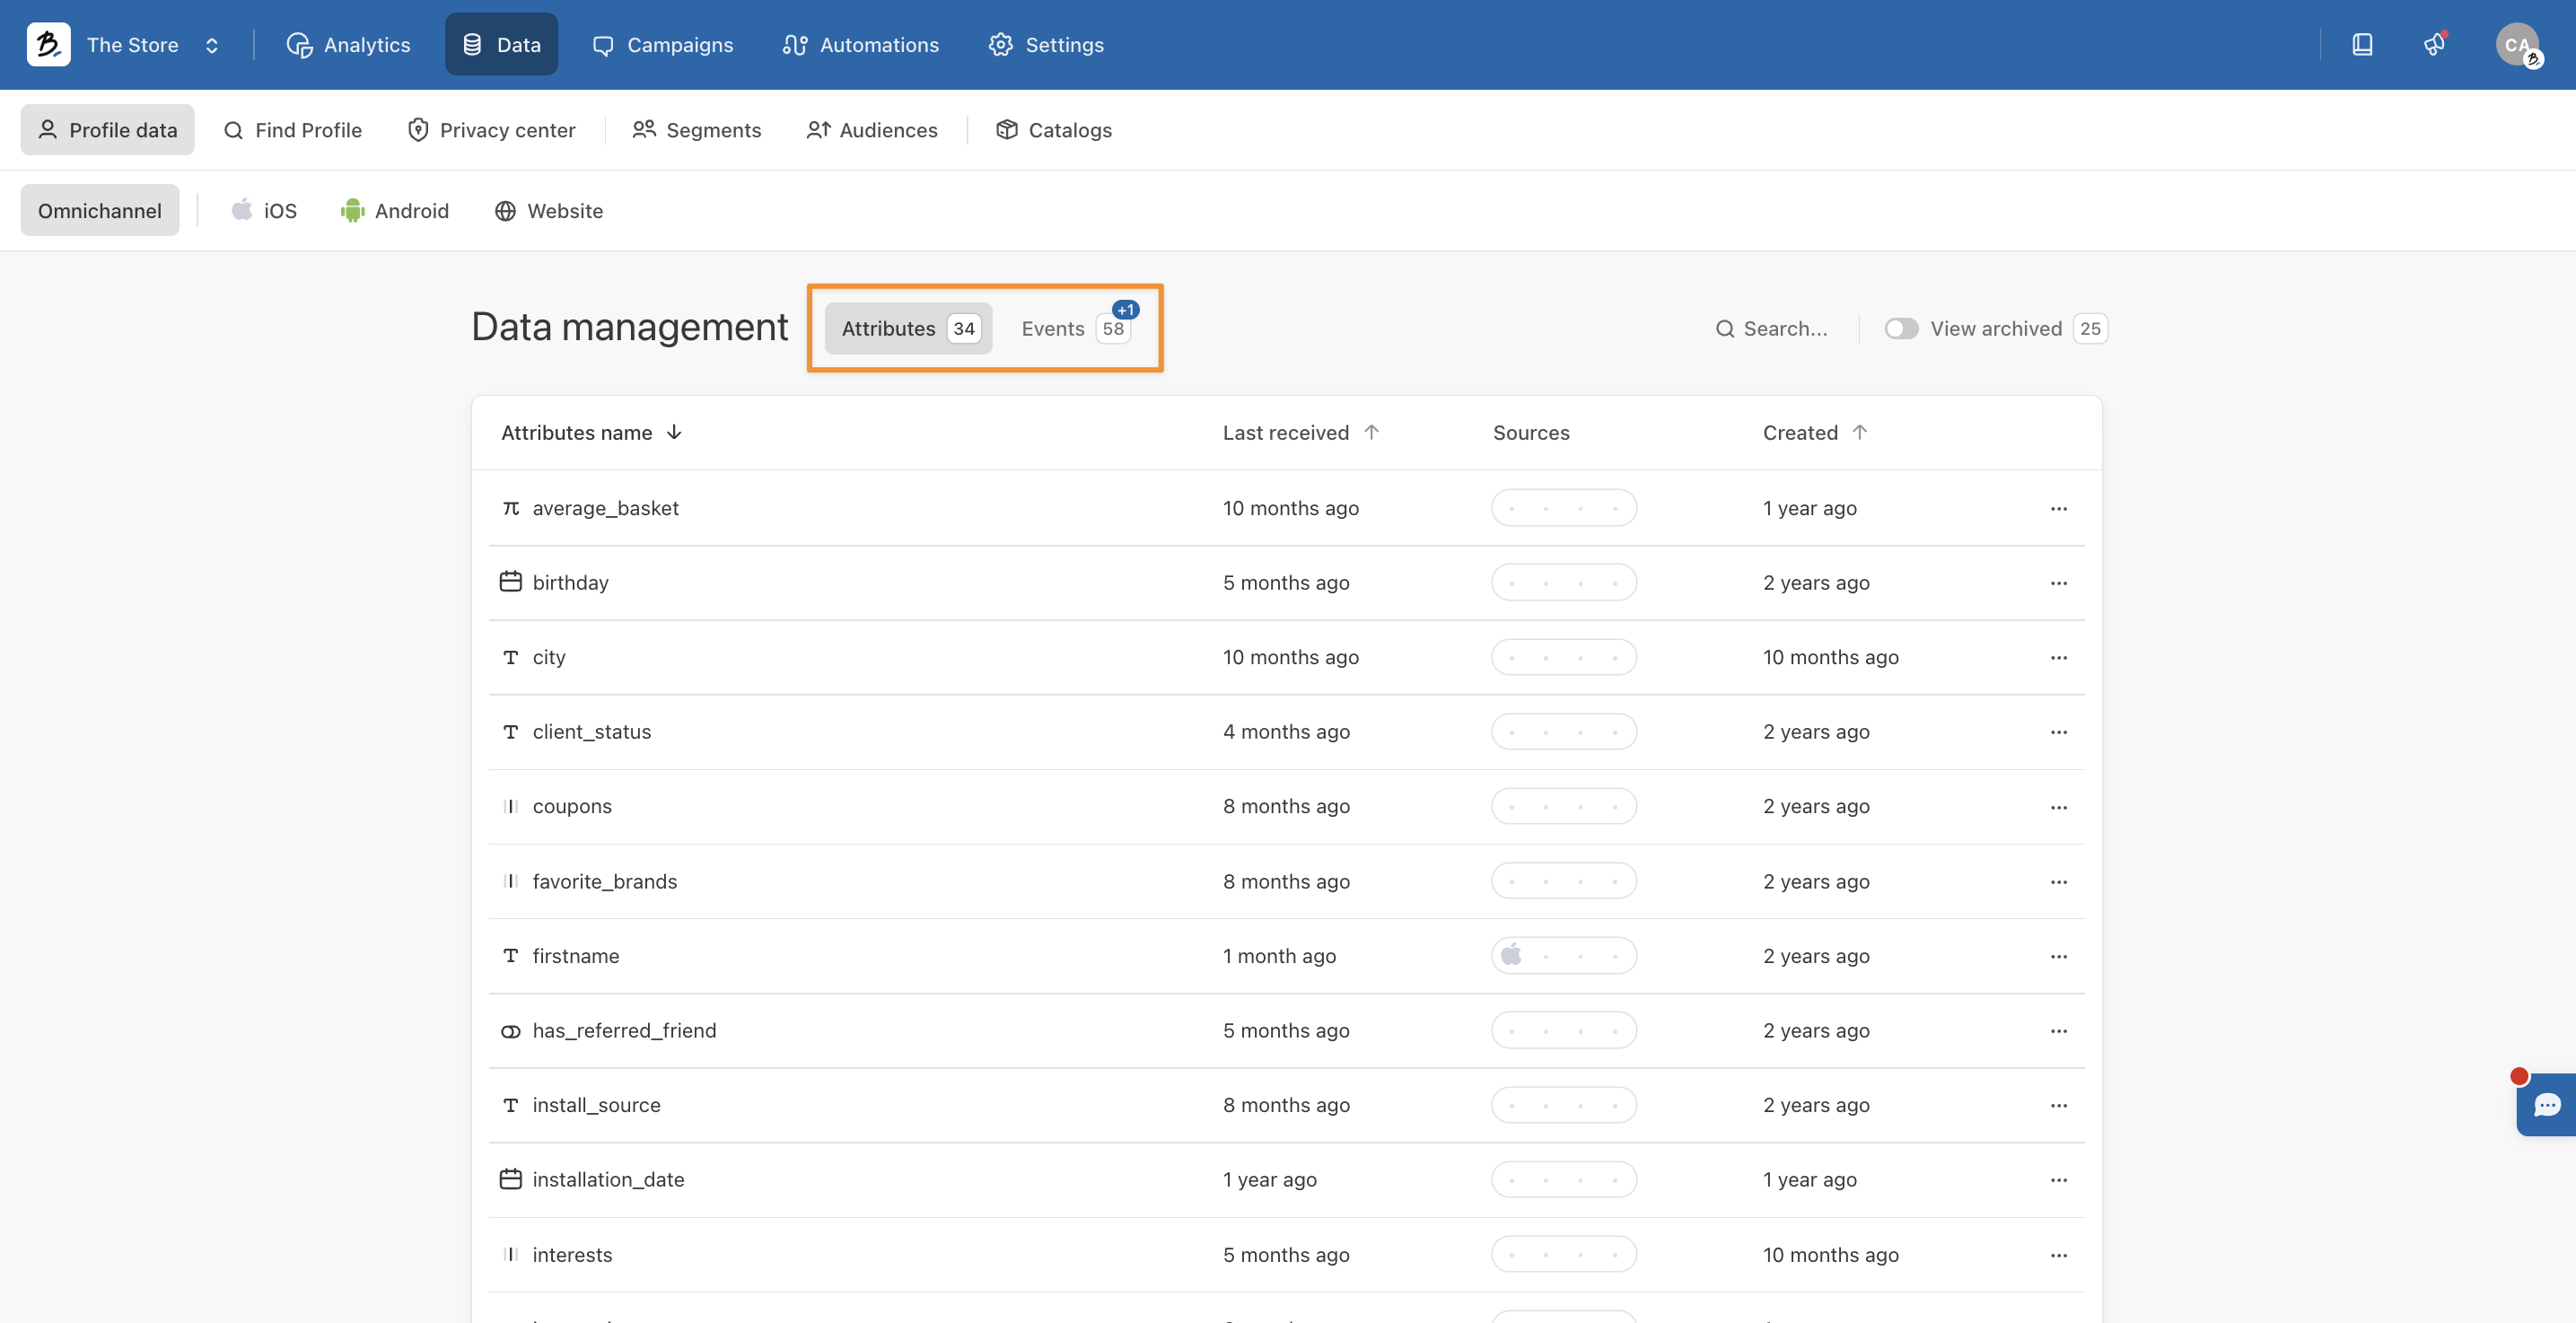Open the Campaigns menu
The image size is (2576, 1323).
point(662,45)
